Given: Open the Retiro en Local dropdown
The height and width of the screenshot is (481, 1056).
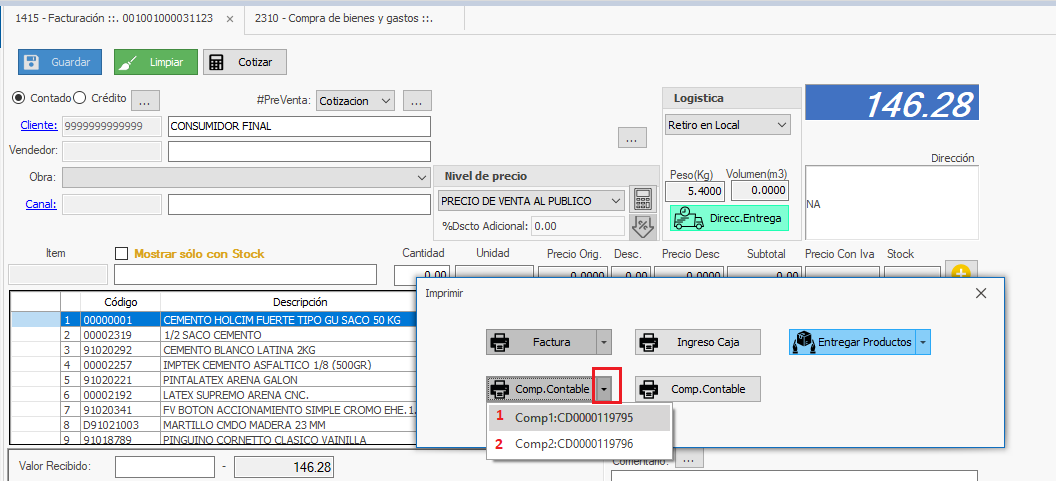Looking at the screenshot, I should pyautogui.click(x=728, y=125).
